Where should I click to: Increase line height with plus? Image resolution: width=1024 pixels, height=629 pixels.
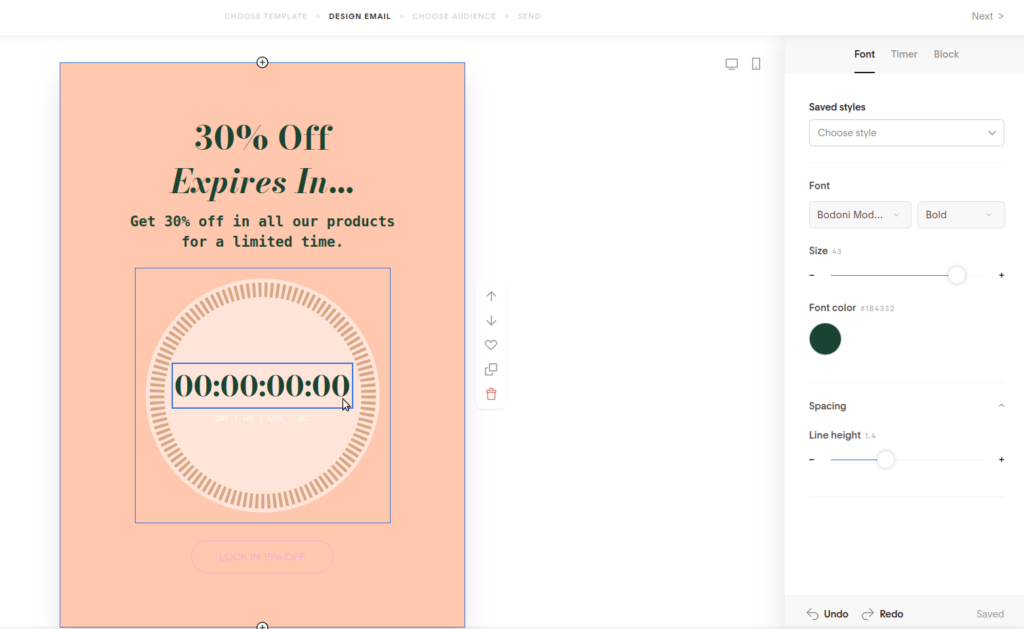click(1001, 460)
